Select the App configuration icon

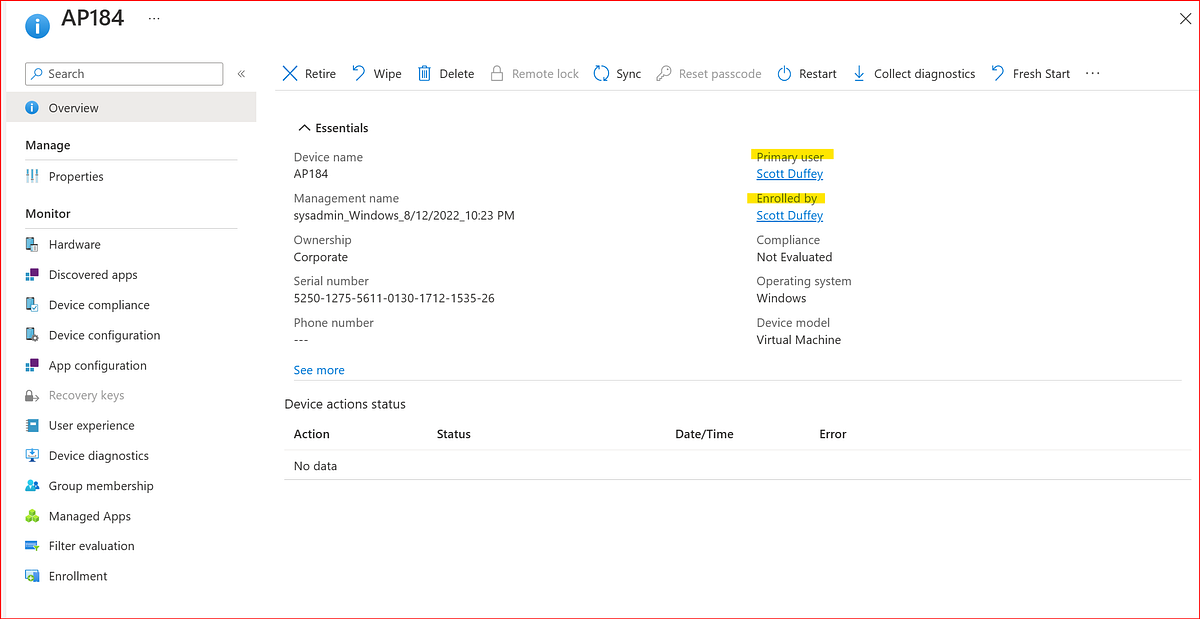coord(34,365)
